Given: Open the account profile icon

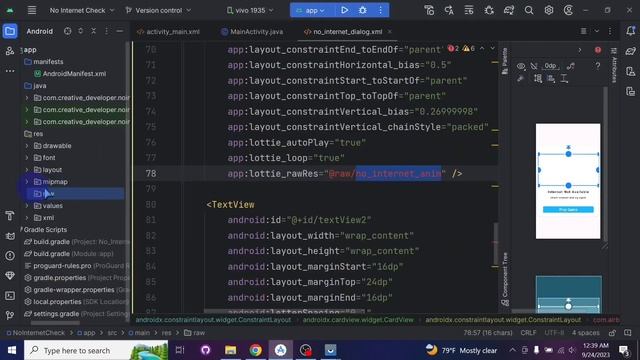Looking at the screenshot, I should (568, 10).
